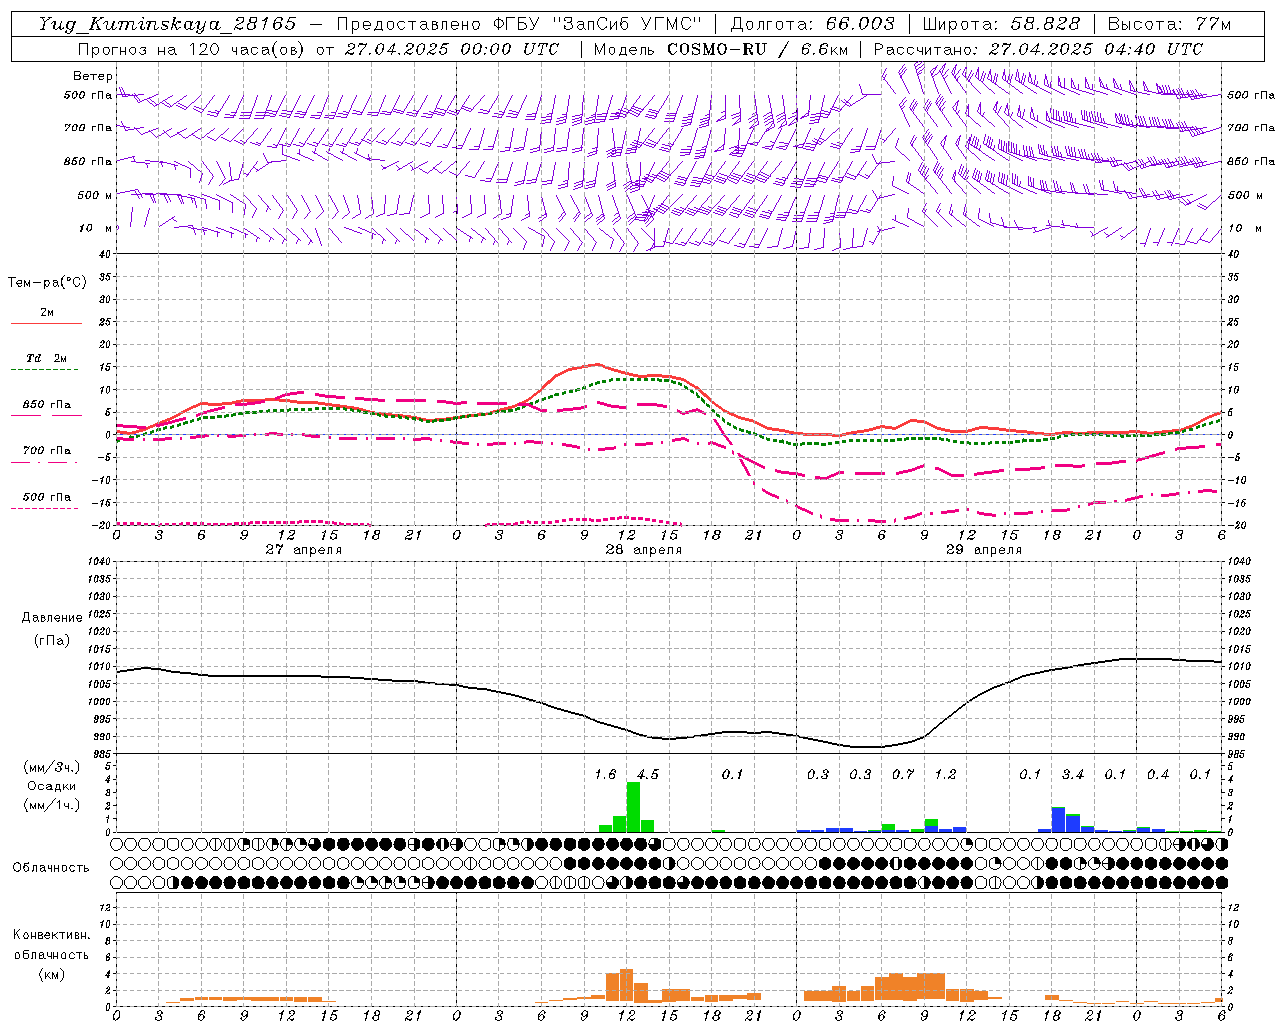Click the tallest green precipitation bar
Image resolution: width=1280 pixels, height=1024 pixels.
click(x=633, y=807)
